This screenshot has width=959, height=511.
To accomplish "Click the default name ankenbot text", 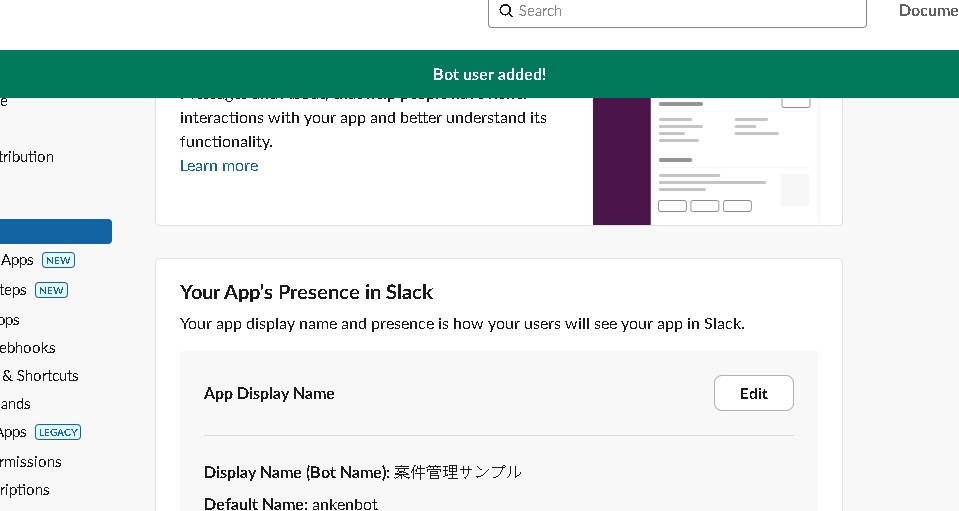I will (344, 504).
